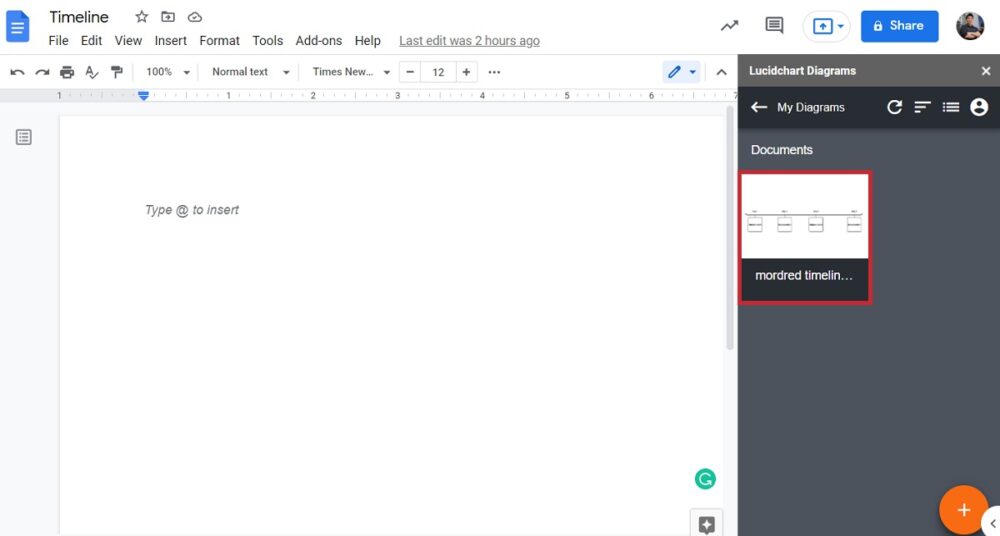Decrease font size with minus button
The height and width of the screenshot is (536, 1000).
tap(410, 72)
